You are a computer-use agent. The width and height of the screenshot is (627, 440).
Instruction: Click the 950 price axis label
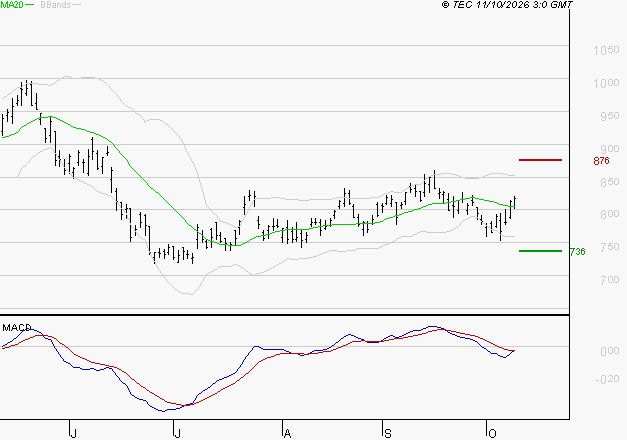pos(610,116)
